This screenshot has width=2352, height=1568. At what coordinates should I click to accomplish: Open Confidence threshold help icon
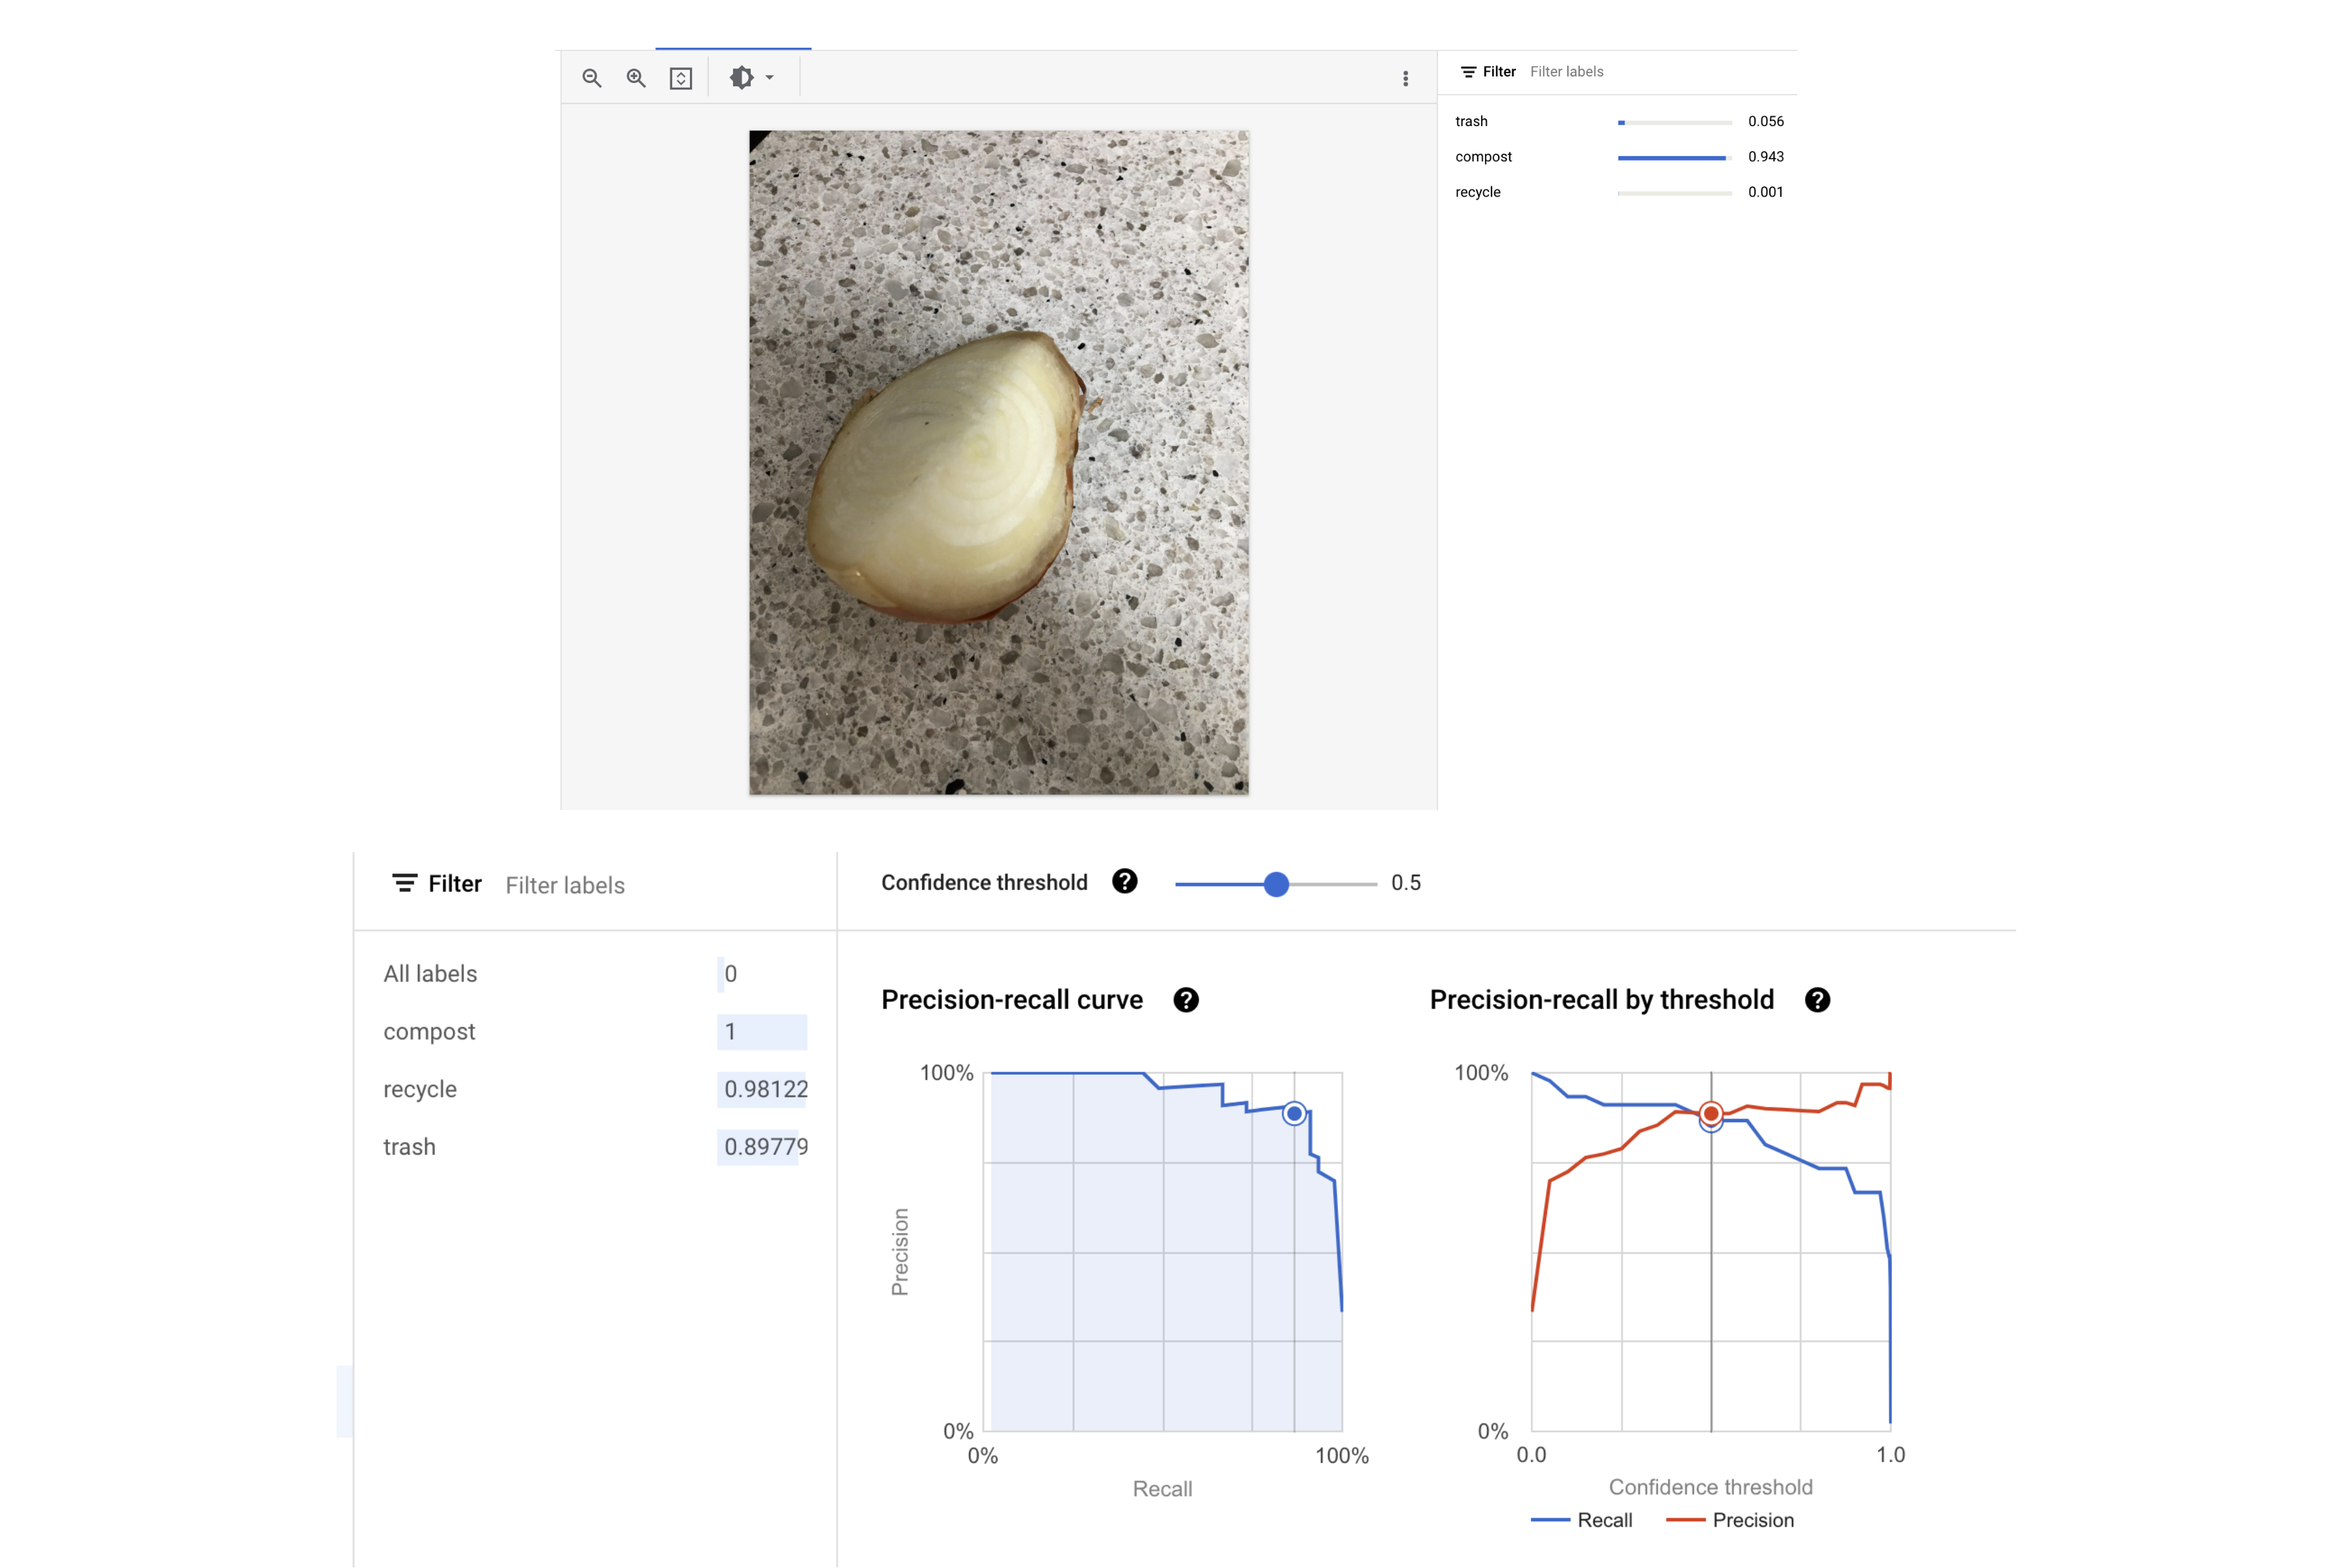1125,881
